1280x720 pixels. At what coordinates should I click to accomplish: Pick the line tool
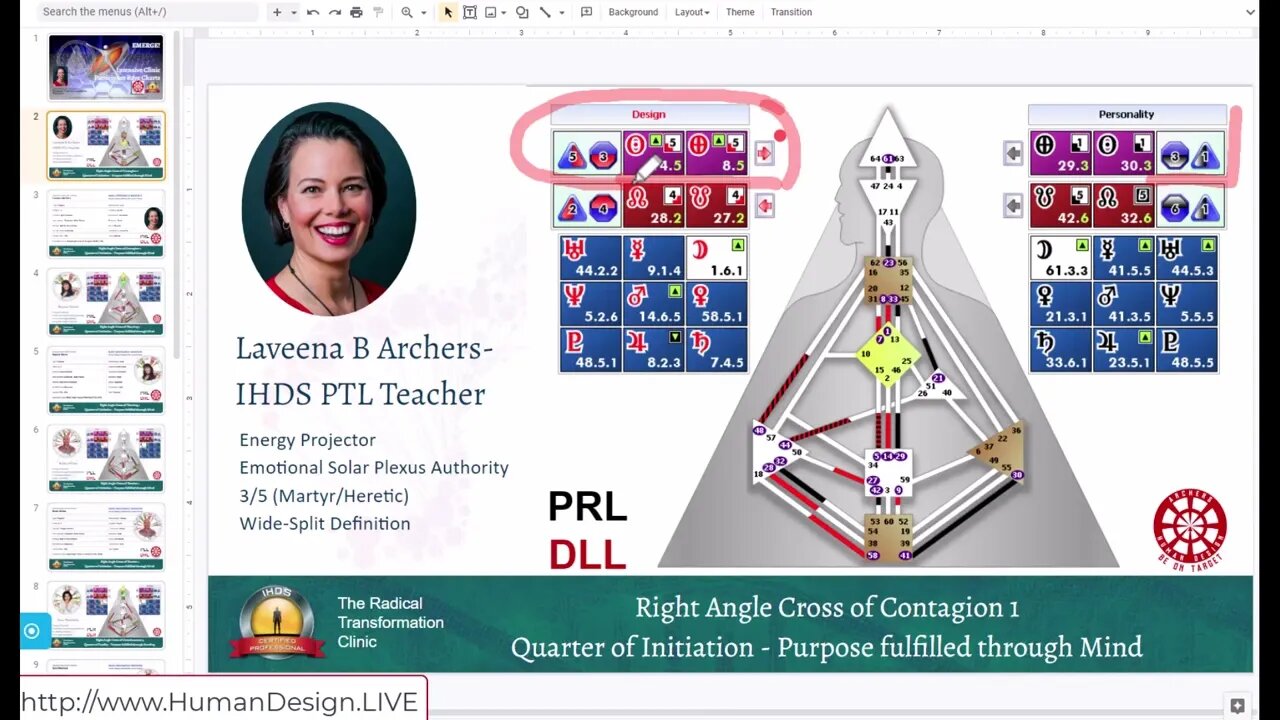click(x=545, y=12)
